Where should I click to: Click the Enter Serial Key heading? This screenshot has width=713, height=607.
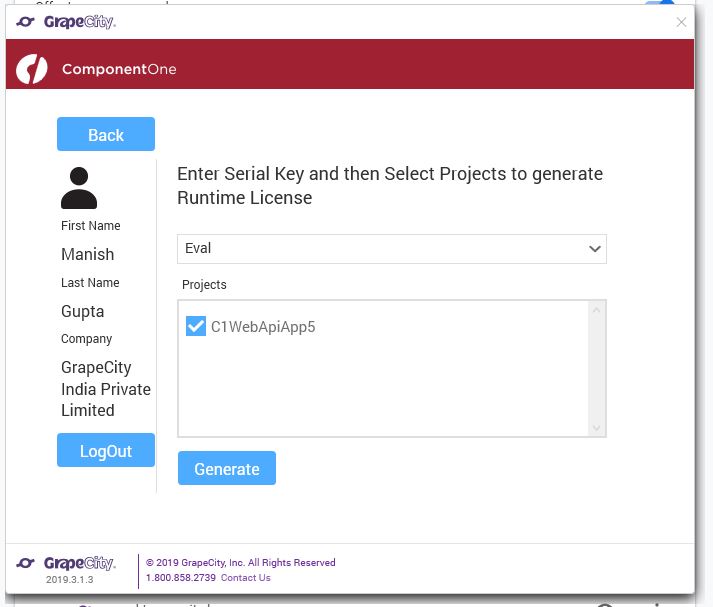tap(390, 186)
